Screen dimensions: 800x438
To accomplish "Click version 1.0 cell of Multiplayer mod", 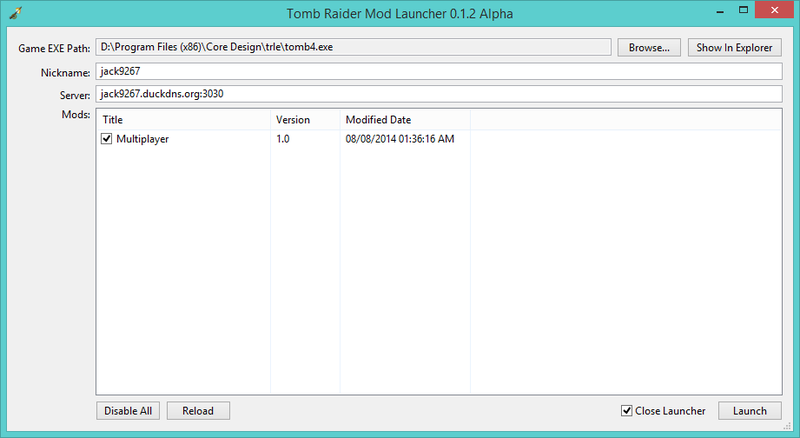I will 284,140.
